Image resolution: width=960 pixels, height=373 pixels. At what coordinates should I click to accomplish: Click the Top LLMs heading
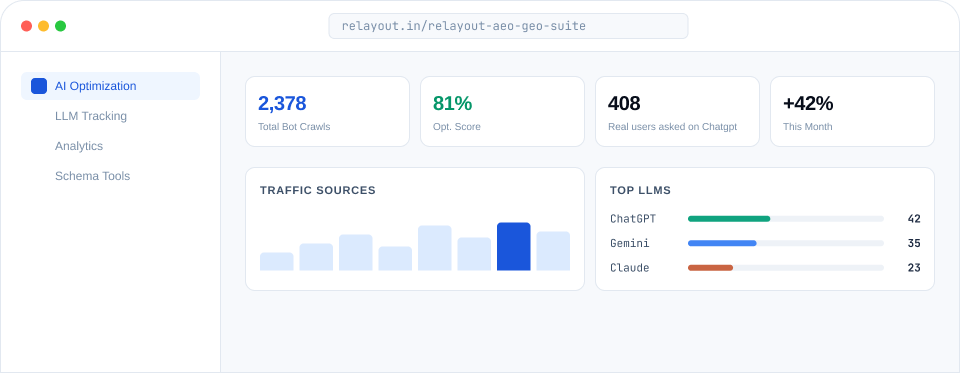click(640, 190)
